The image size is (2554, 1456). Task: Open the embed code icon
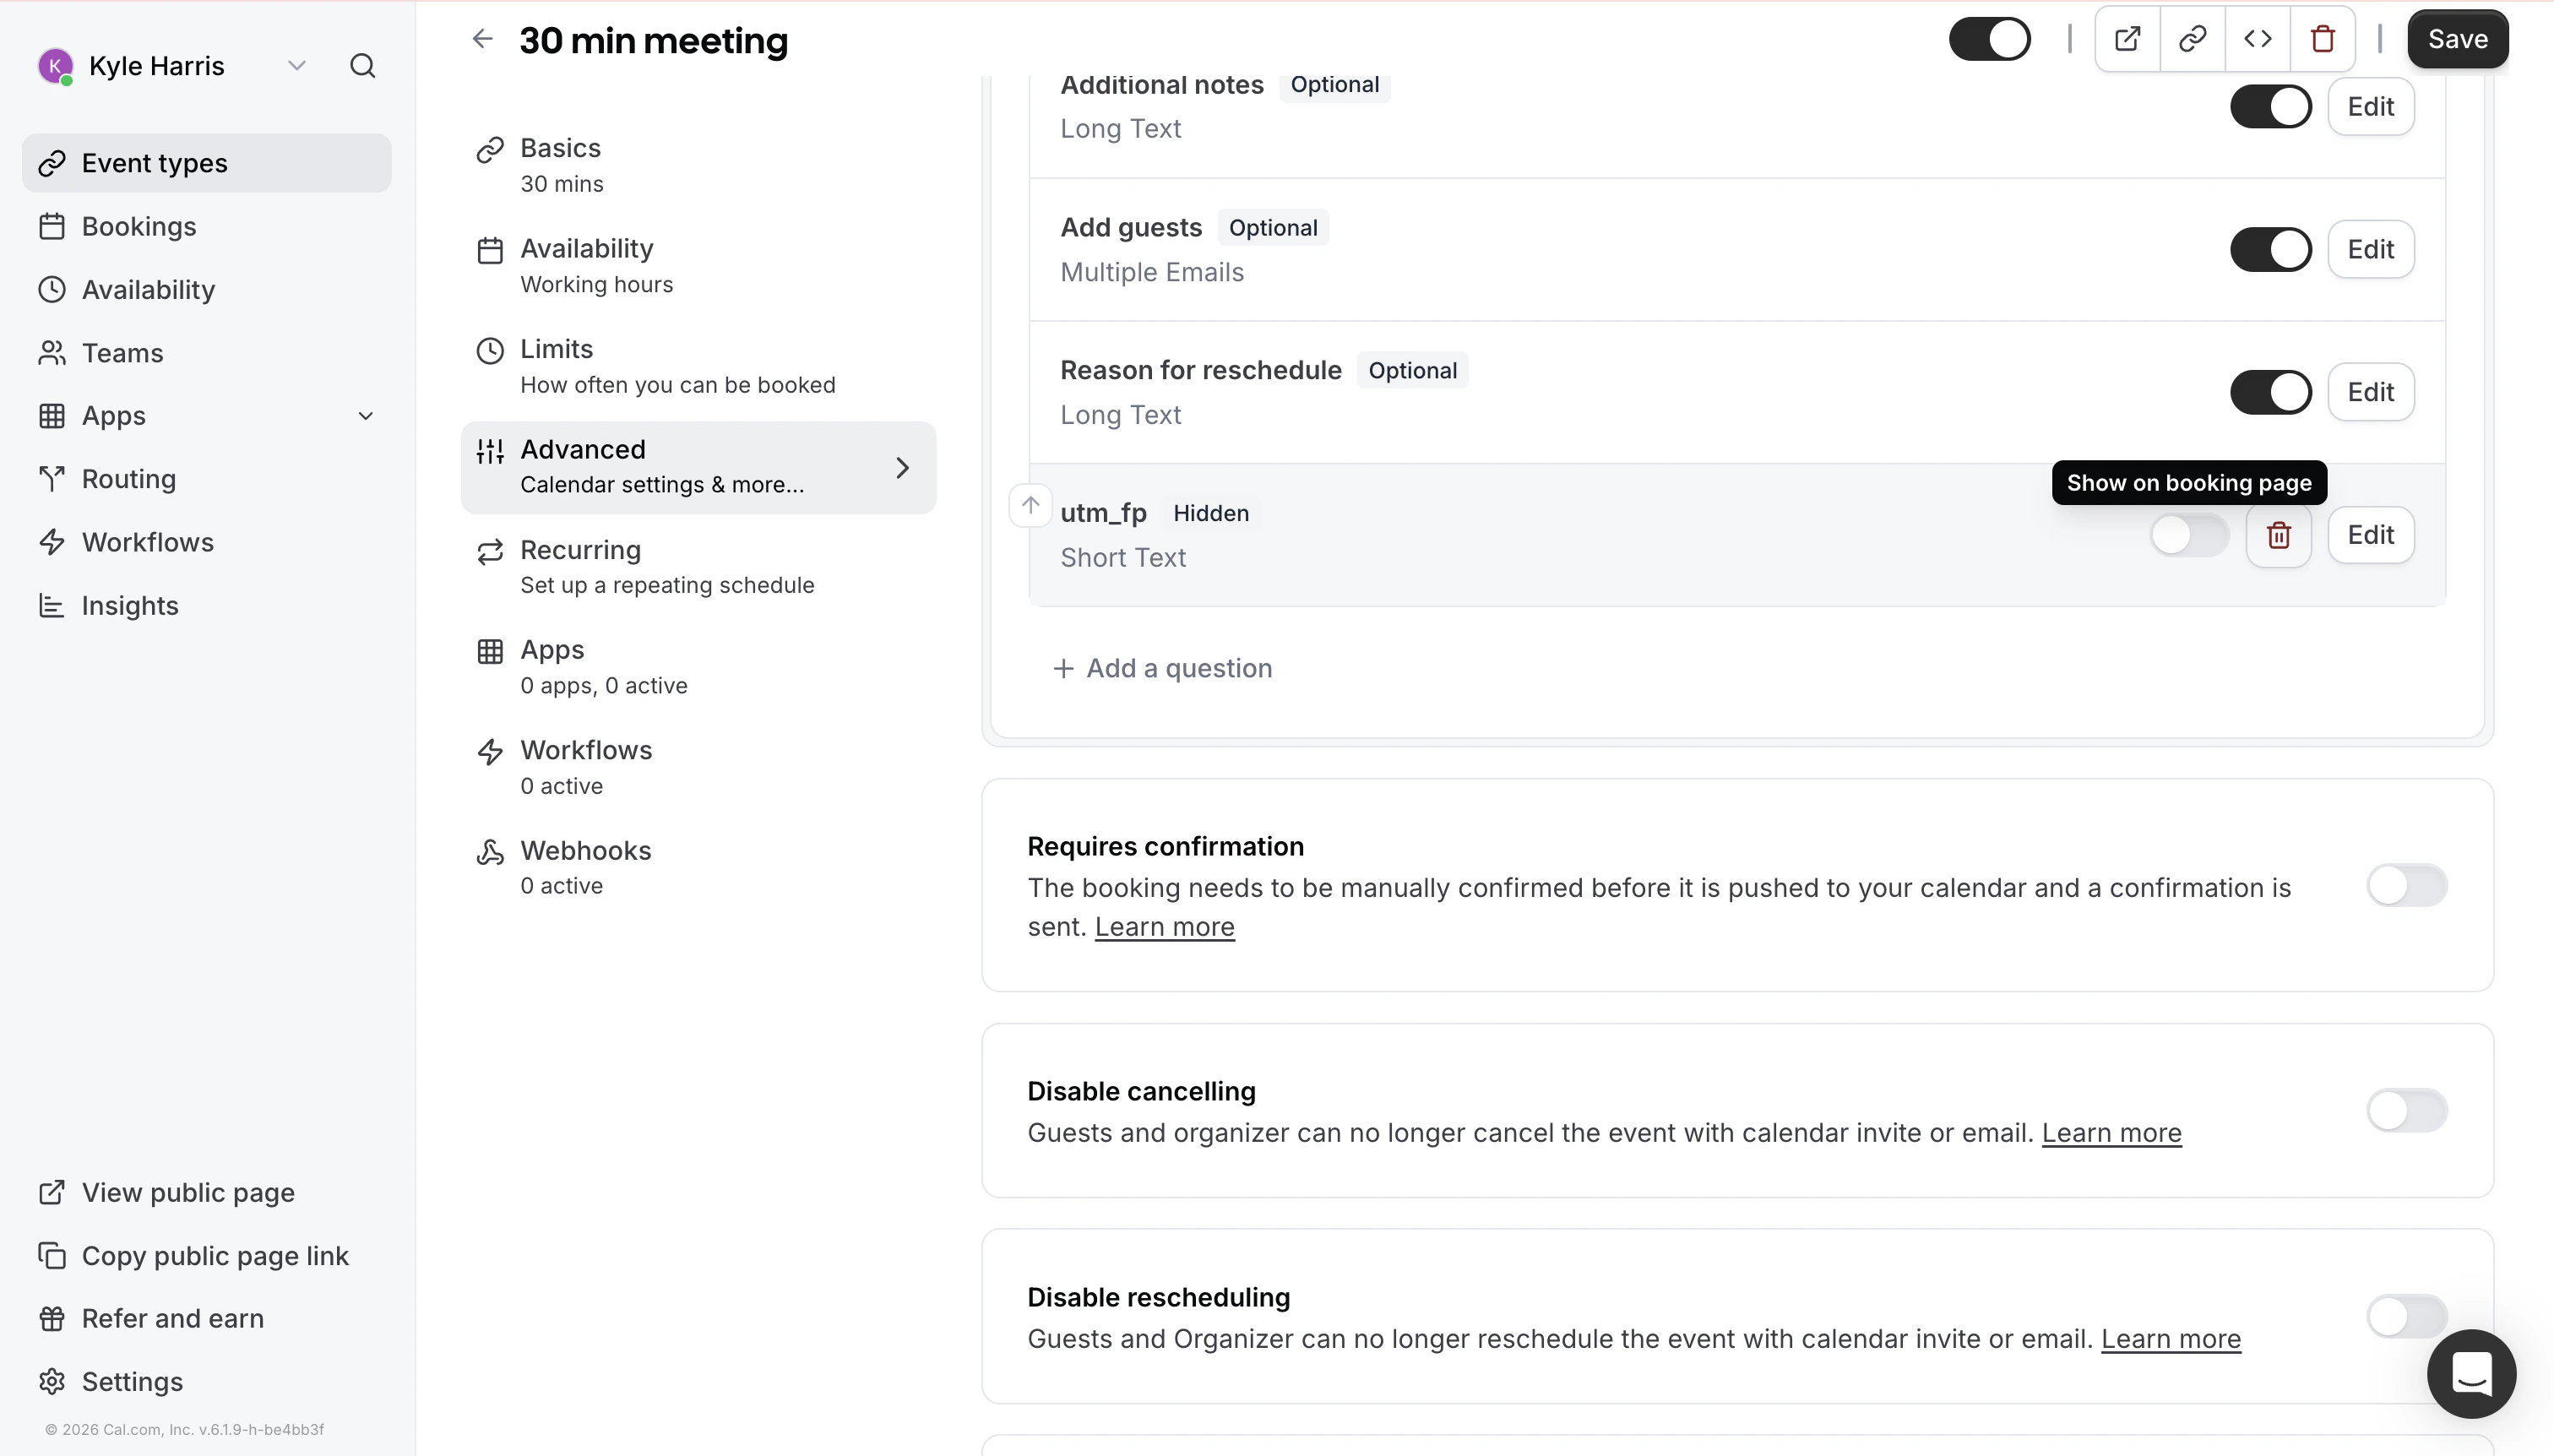pyautogui.click(x=2257, y=39)
